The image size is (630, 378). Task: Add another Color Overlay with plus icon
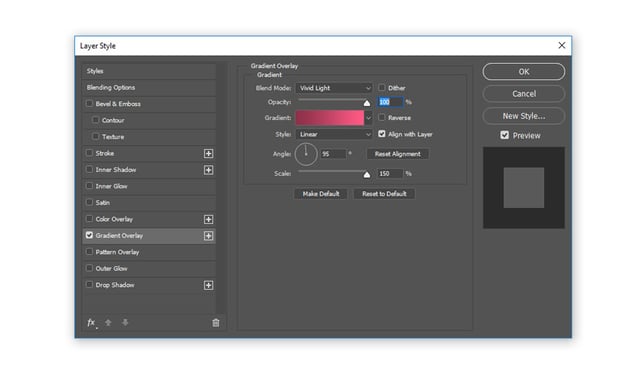click(208, 219)
